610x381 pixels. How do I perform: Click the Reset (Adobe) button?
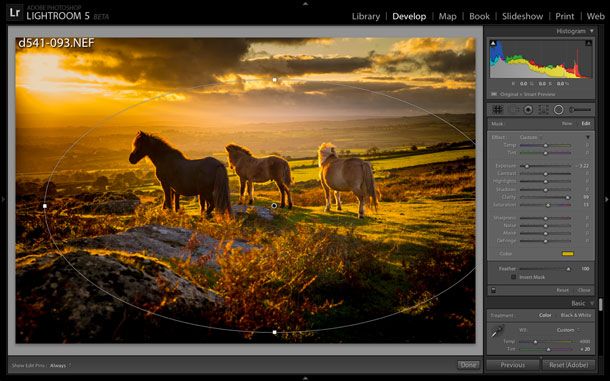[x=568, y=365]
